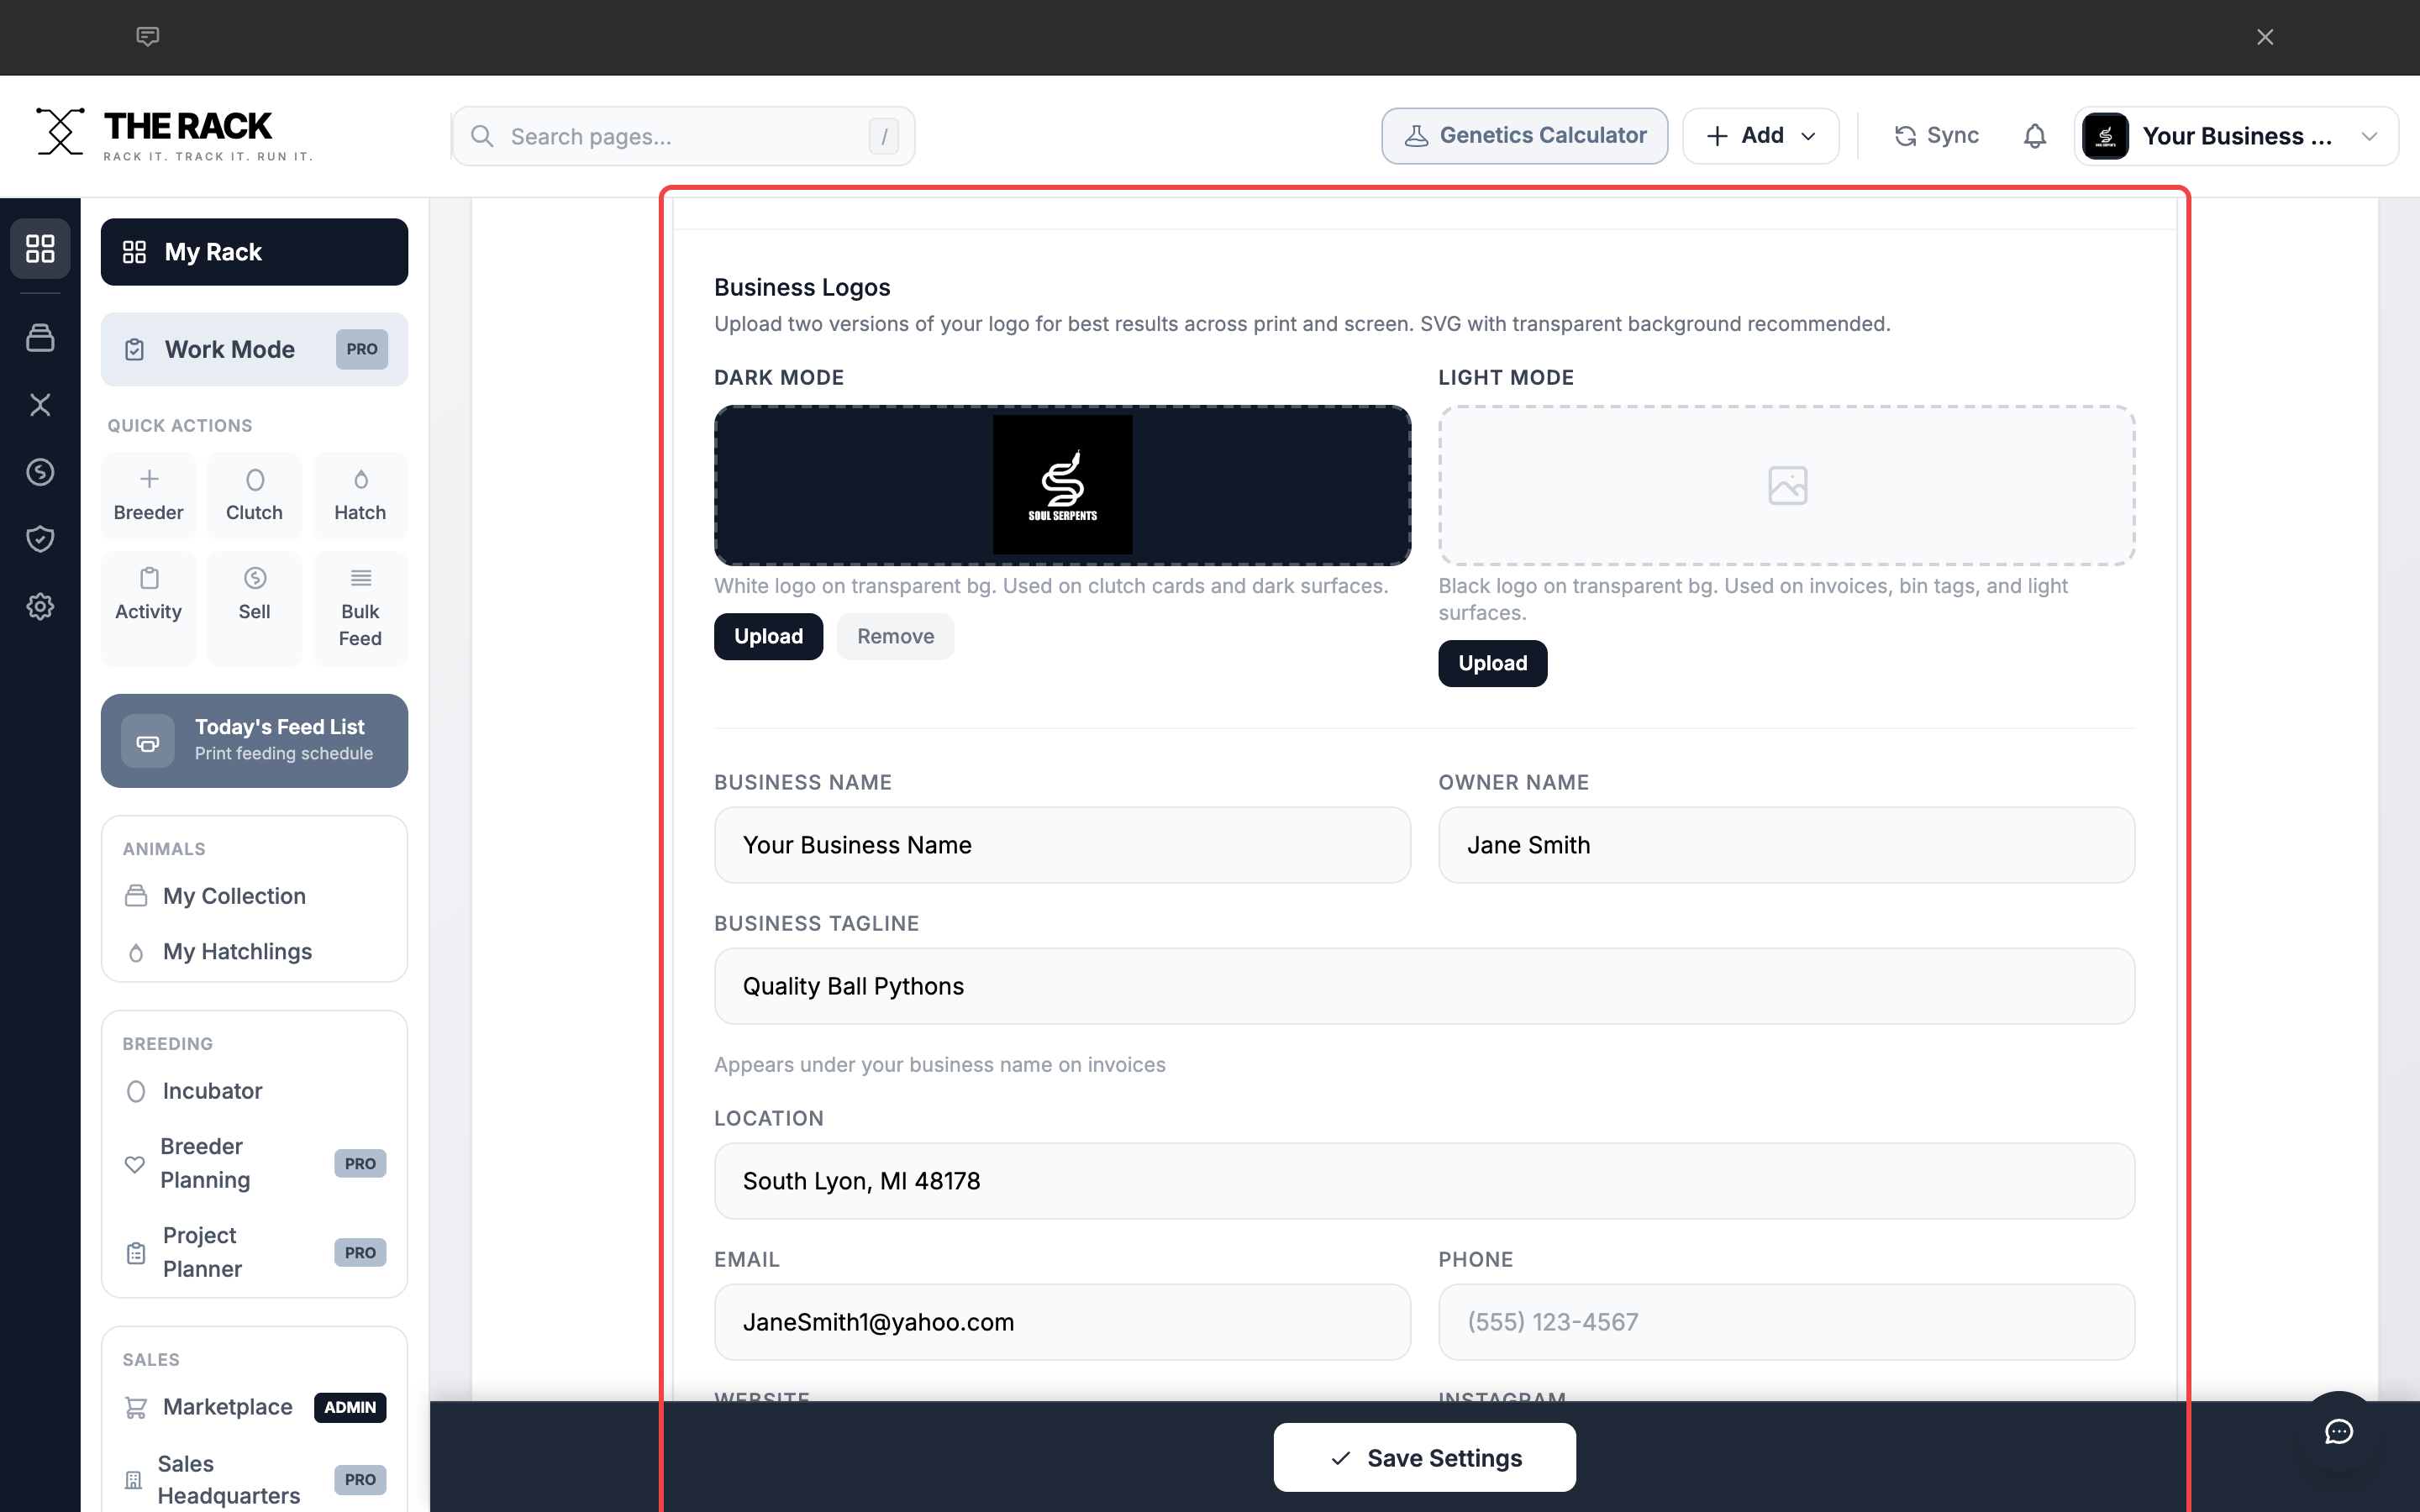Open Breeder Planning
Screen dimensions: 2420x1512
[x=254, y=1163]
